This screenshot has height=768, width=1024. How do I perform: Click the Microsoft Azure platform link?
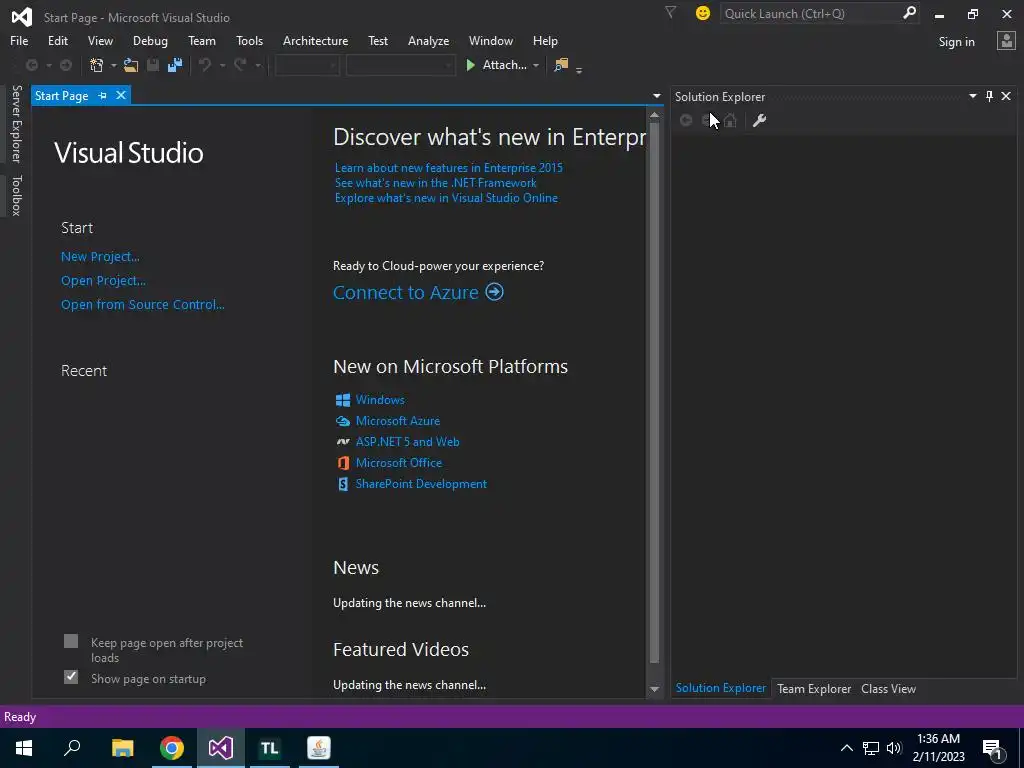pyautogui.click(x=398, y=421)
